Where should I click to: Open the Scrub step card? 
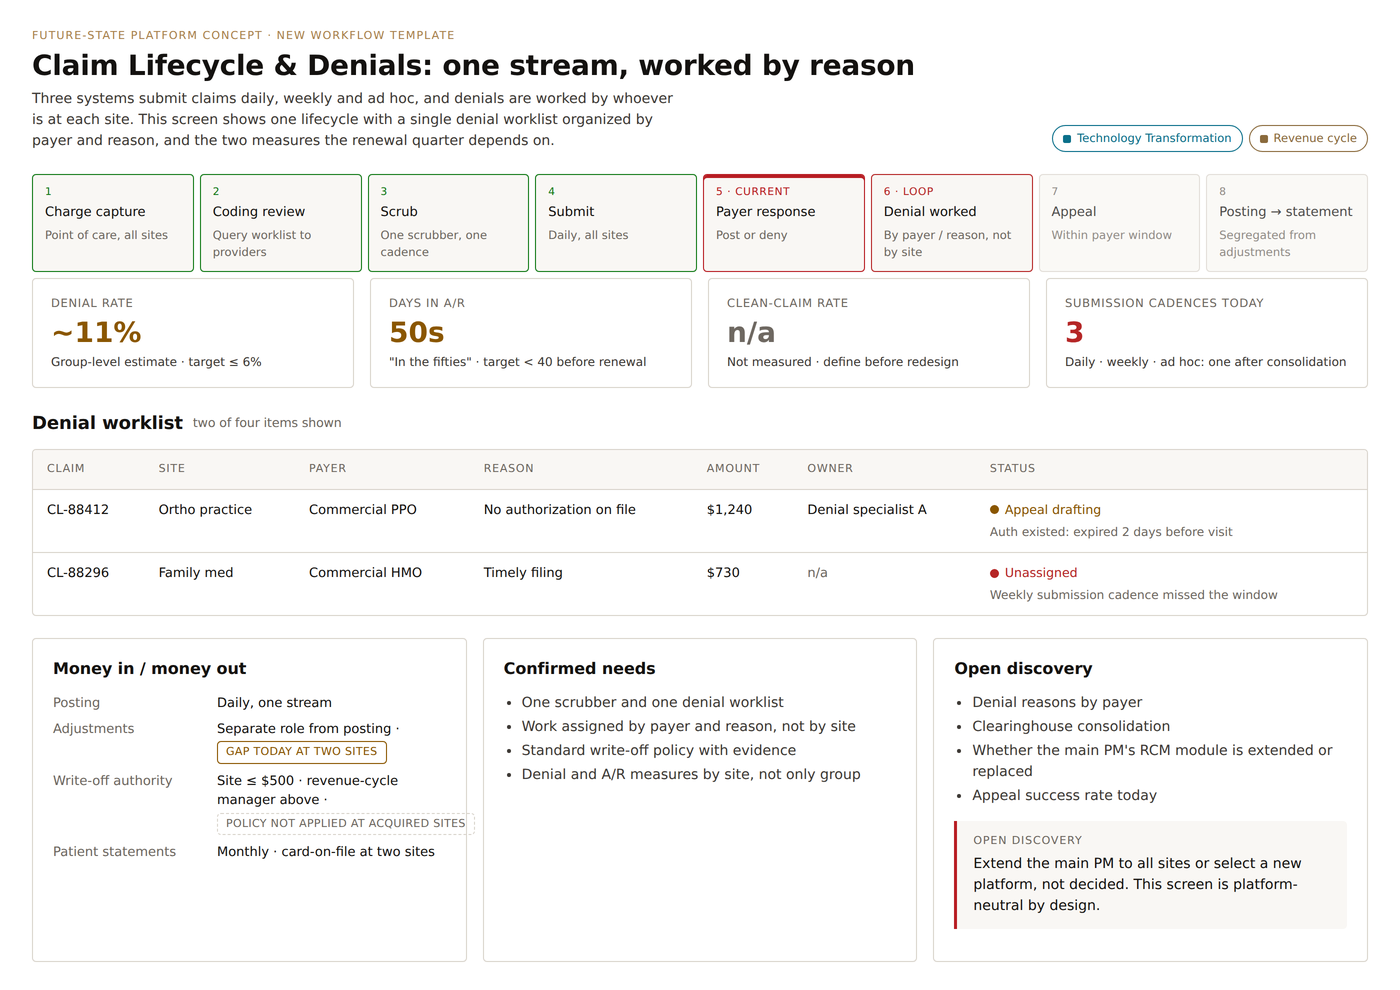point(448,223)
